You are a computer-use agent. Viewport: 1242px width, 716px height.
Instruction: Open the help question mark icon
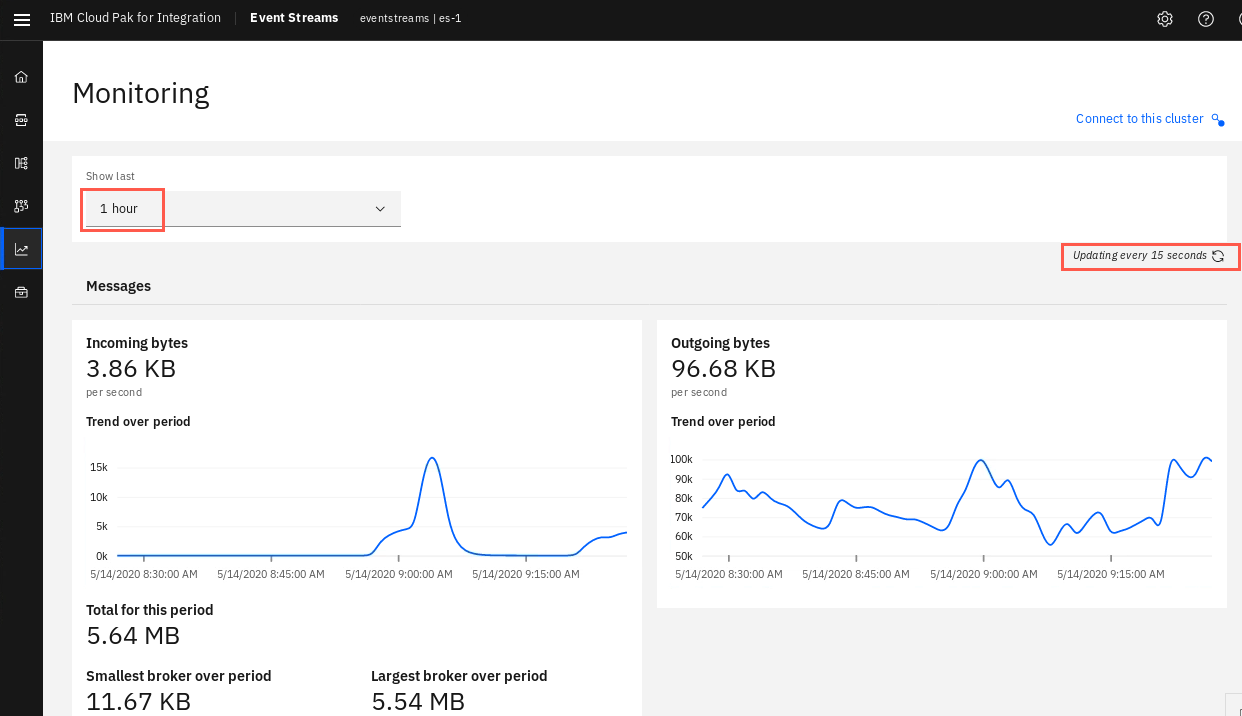click(1206, 19)
